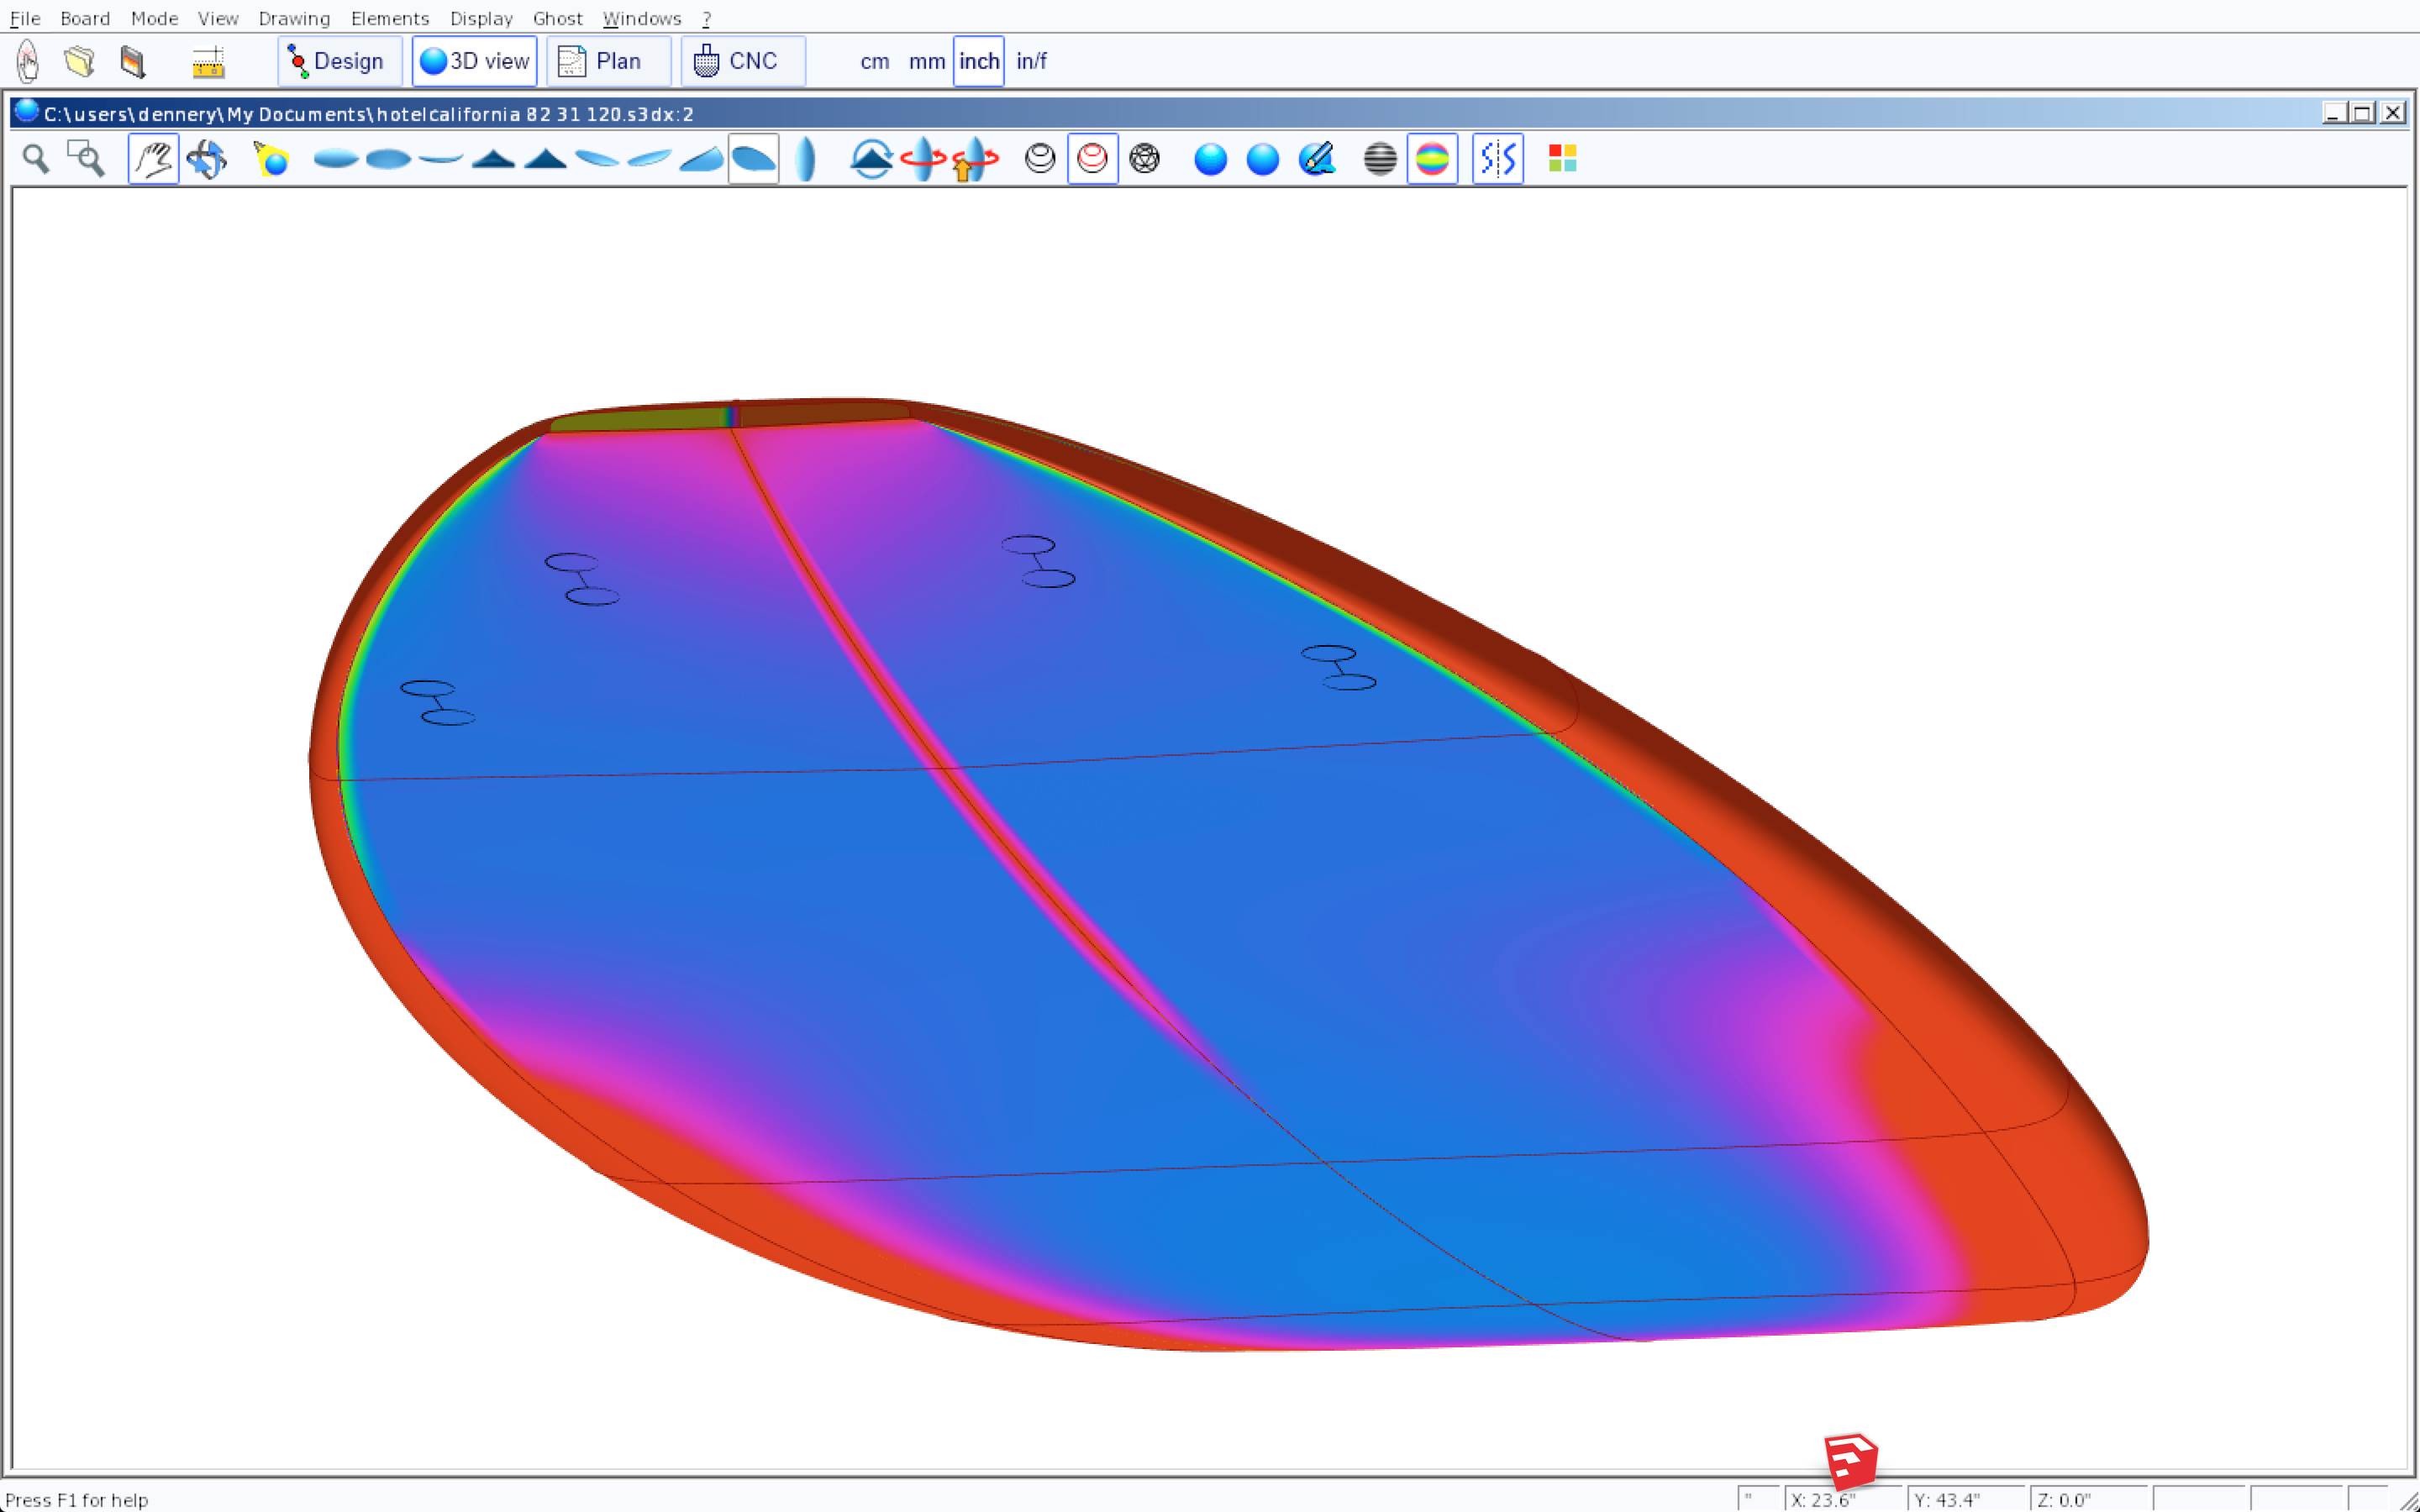Image resolution: width=2420 pixels, height=1512 pixels.
Task: Select the pan hand tool
Action: (x=153, y=159)
